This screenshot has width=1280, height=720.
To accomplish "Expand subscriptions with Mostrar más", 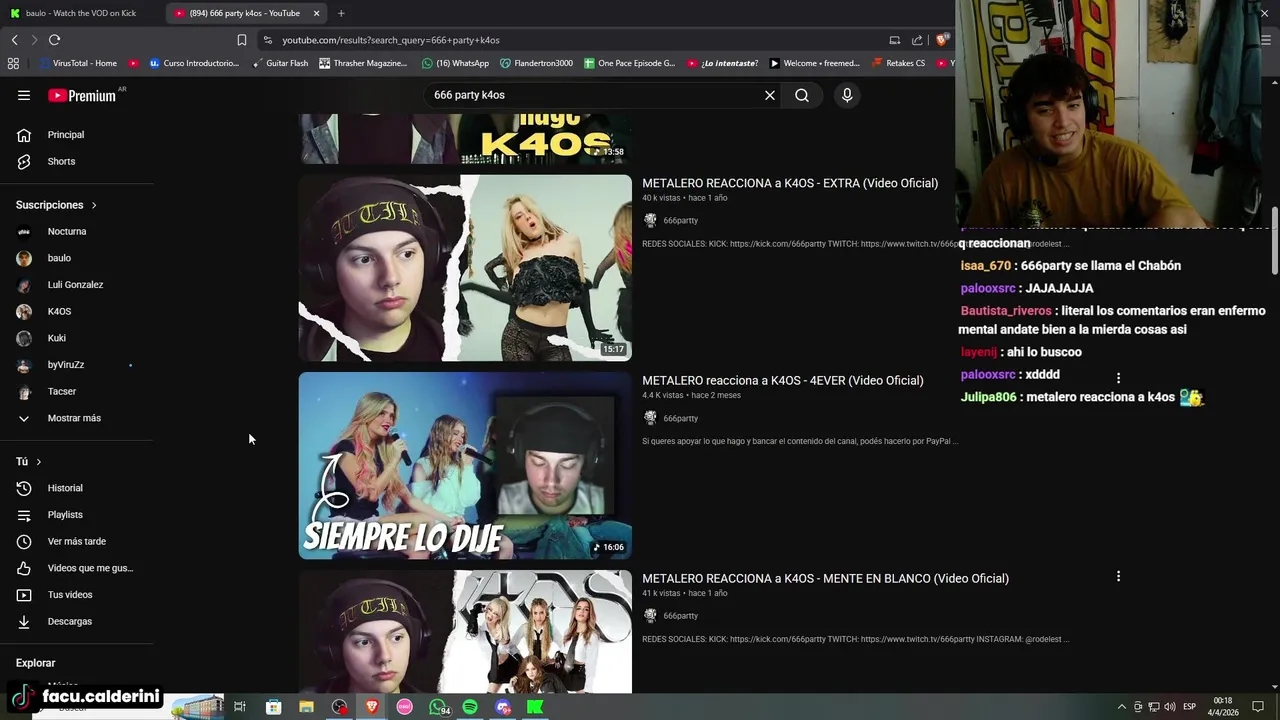I will (76, 418).
